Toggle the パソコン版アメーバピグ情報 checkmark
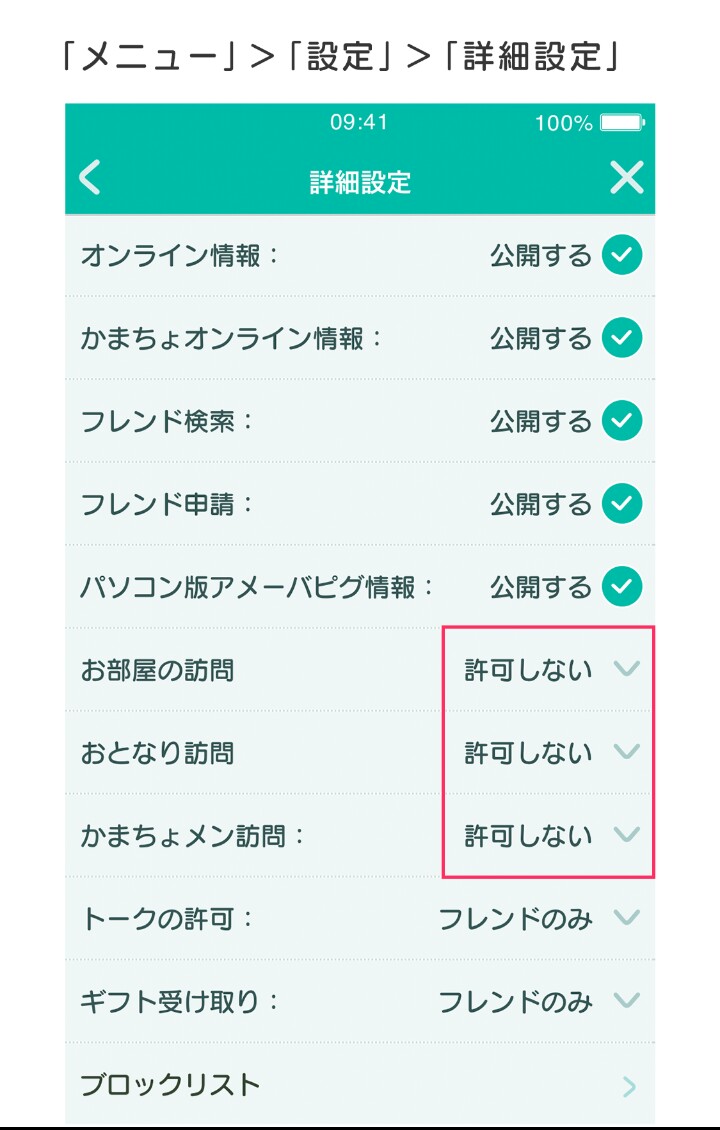Viewport: 720px width, 1130px height. (622, 586)
